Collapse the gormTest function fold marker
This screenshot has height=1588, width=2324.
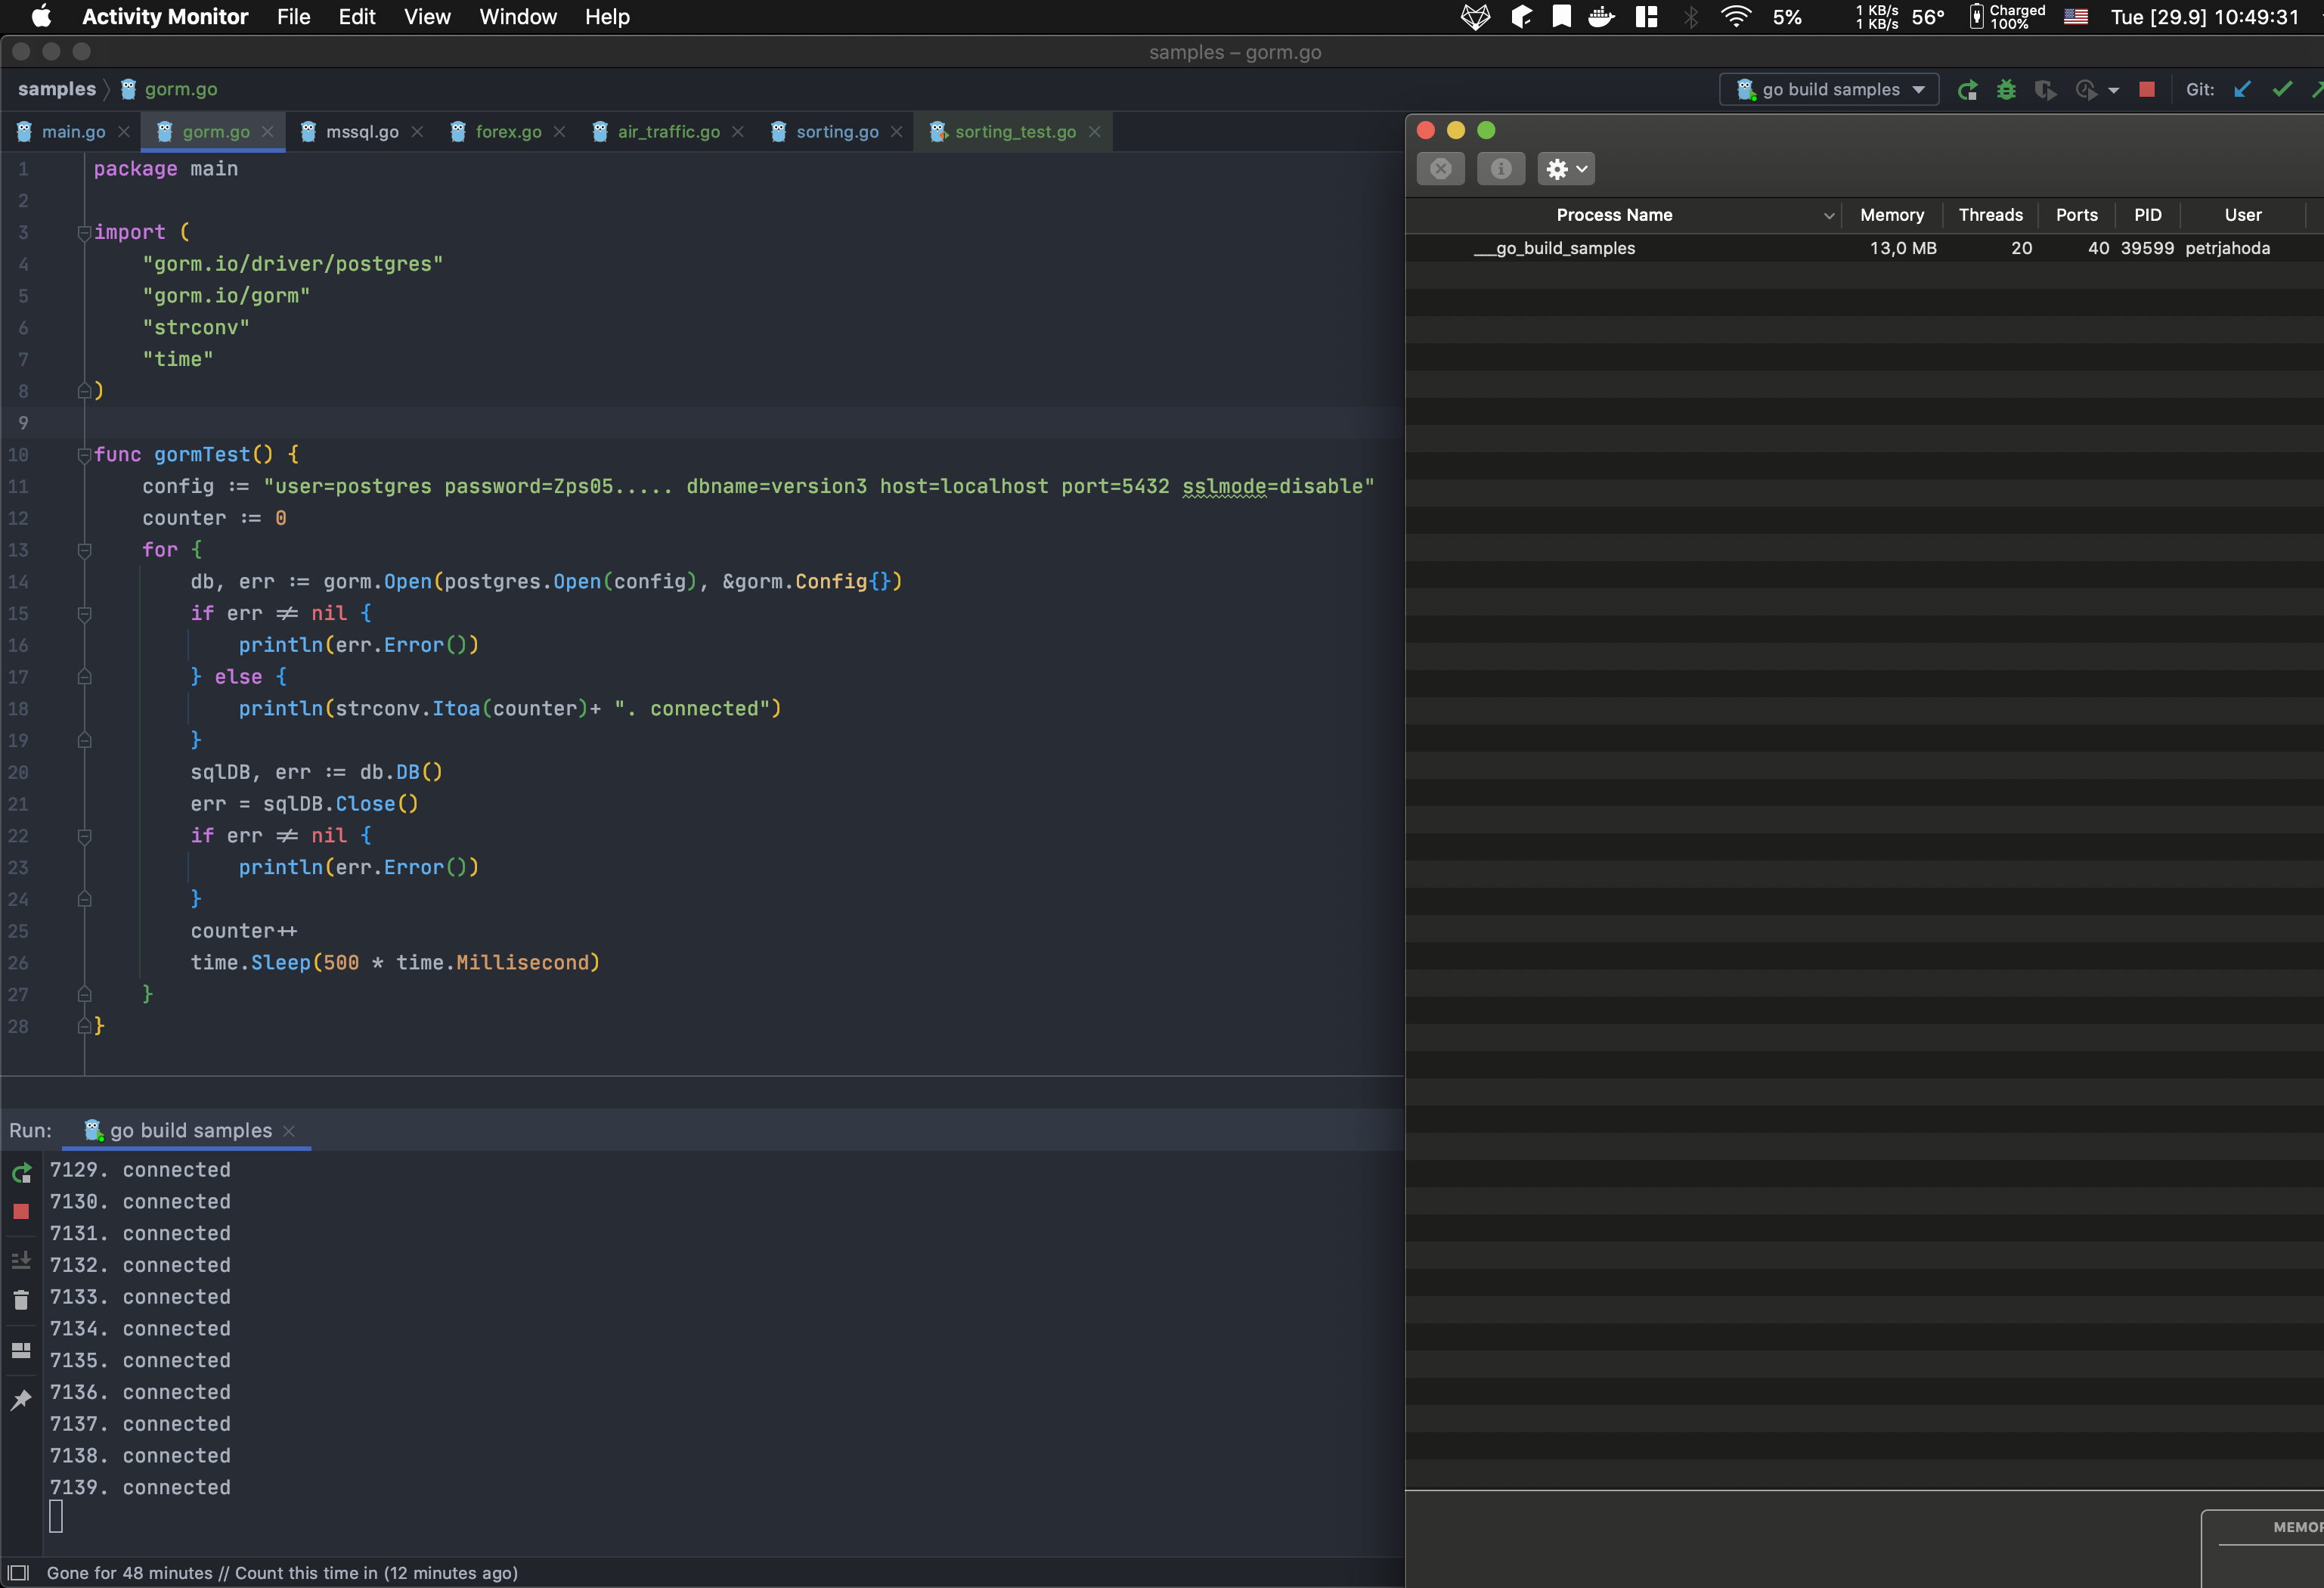coord(84,455)
